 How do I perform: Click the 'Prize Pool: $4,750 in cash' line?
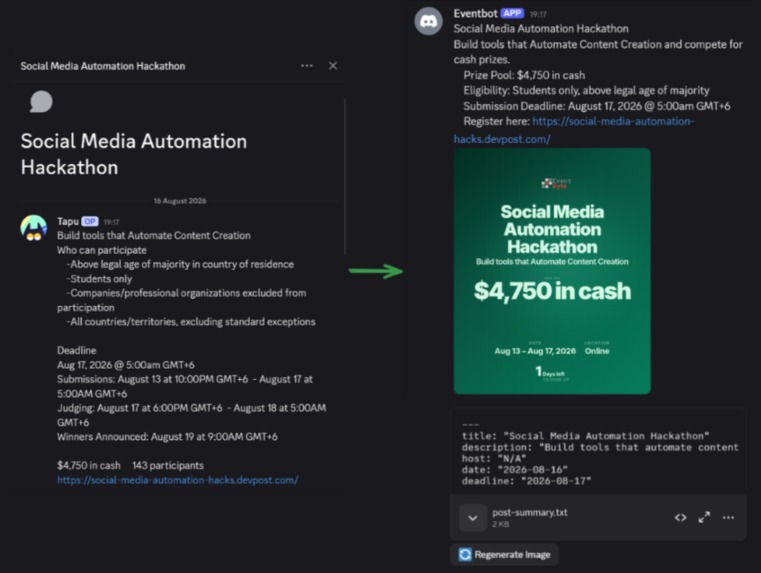[524, 75]
